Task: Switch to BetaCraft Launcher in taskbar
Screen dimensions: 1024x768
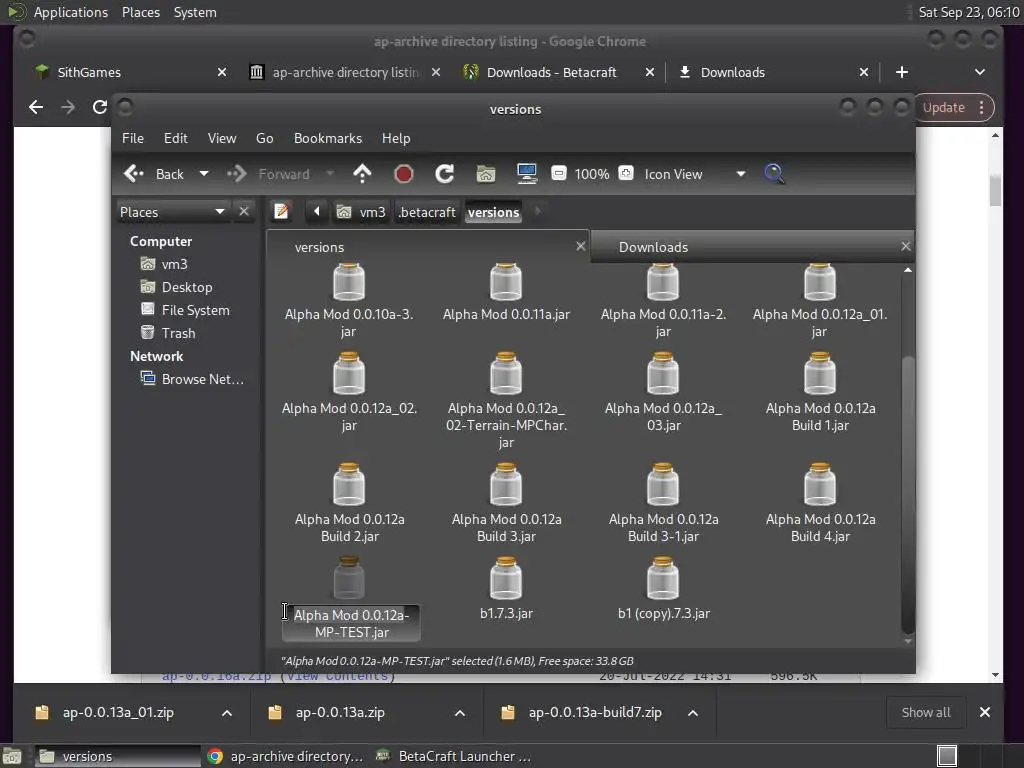Action: pos(455,756)
